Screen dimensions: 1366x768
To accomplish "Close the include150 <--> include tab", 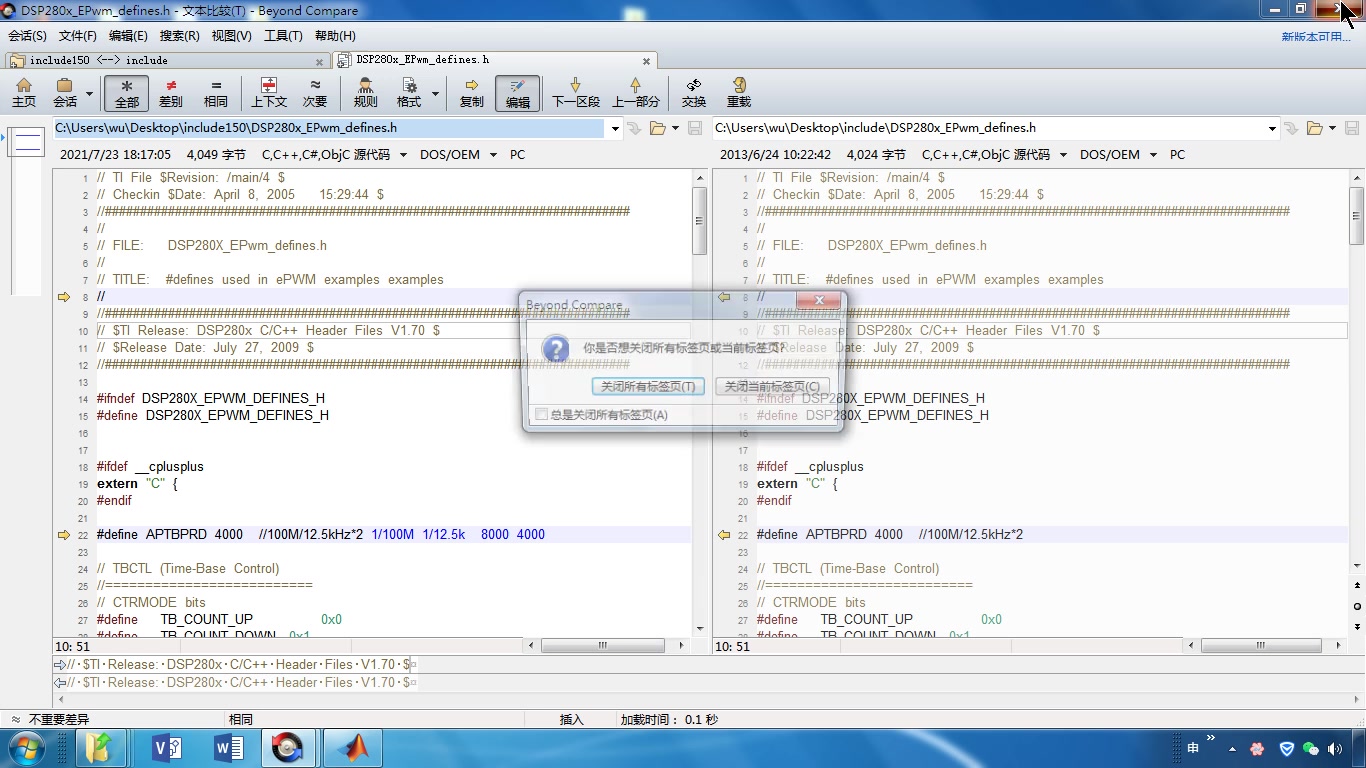I will coord(319,61).
